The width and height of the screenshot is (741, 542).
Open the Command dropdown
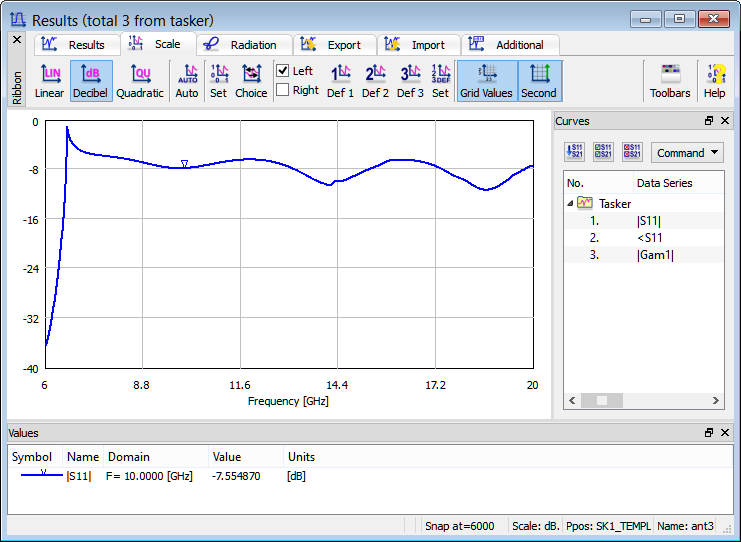coord(687,153)
